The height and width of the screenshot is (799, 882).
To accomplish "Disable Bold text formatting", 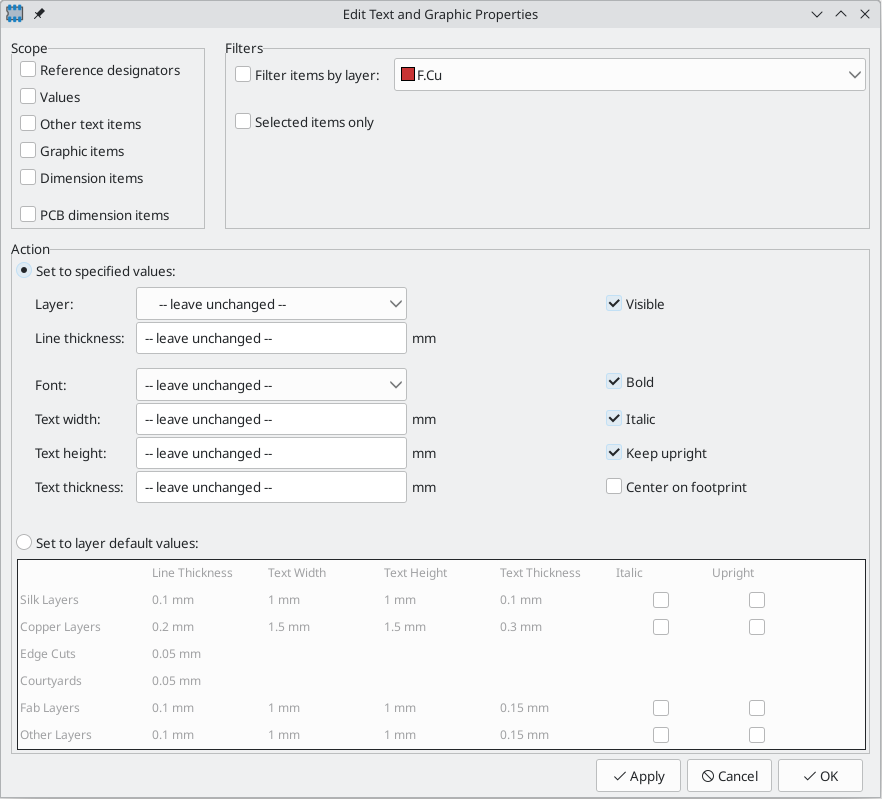I will [x=613, y=382].
